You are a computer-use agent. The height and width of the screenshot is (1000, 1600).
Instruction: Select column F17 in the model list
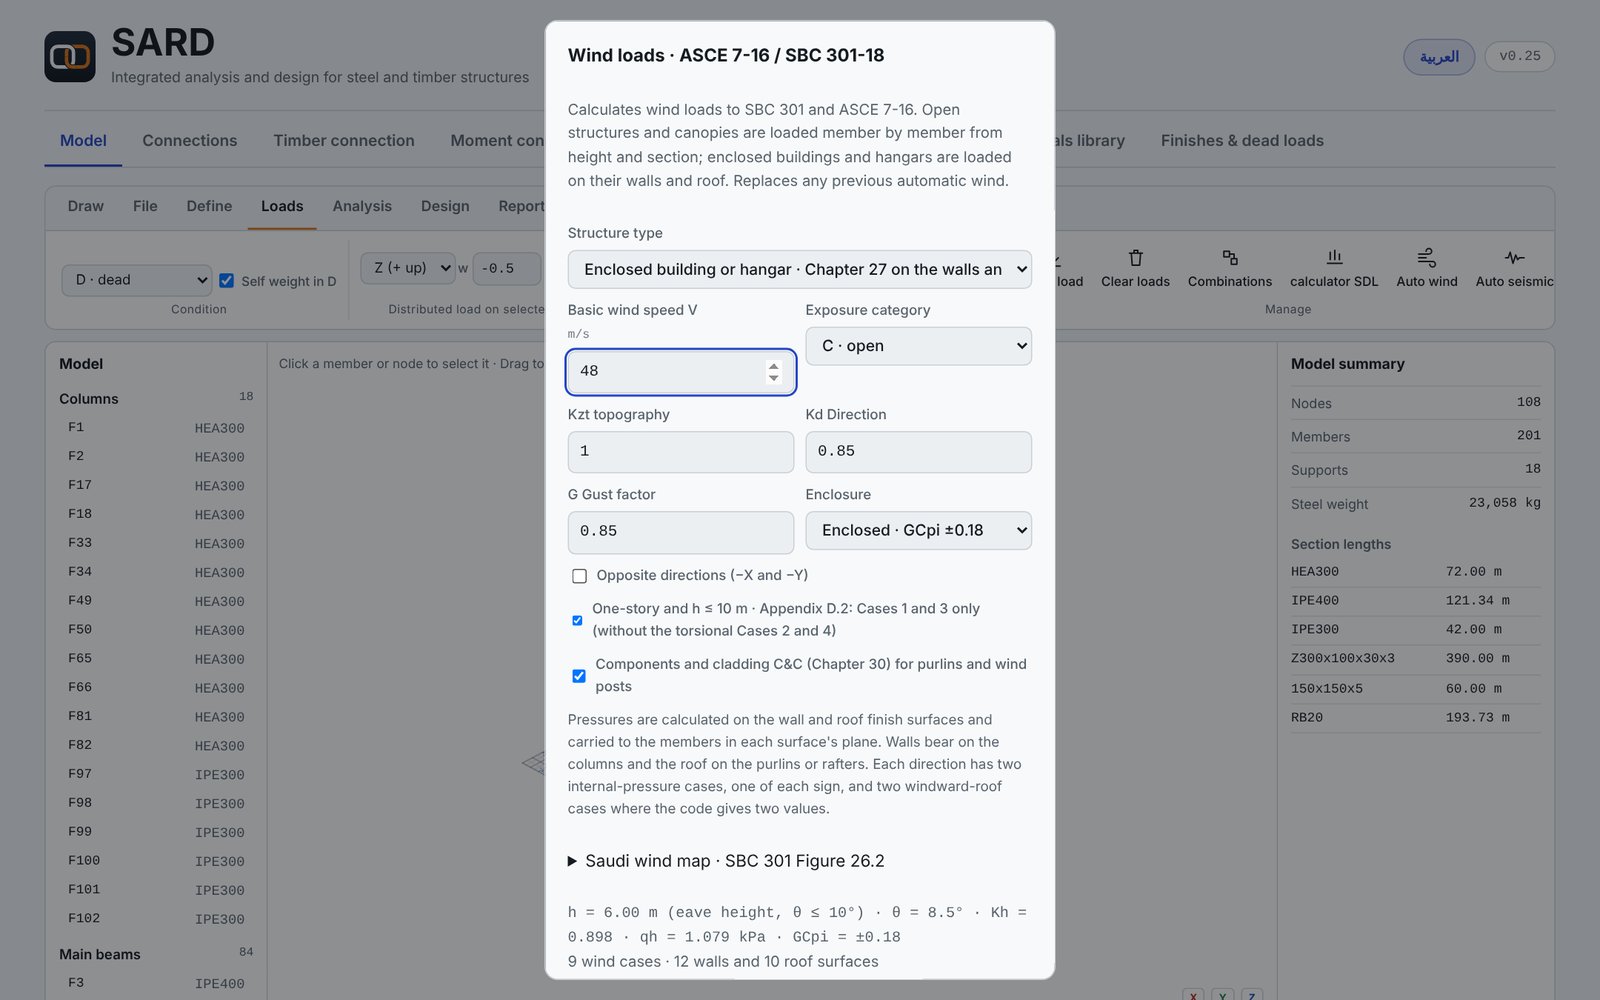pyautogui.click(x=156, y=485)
